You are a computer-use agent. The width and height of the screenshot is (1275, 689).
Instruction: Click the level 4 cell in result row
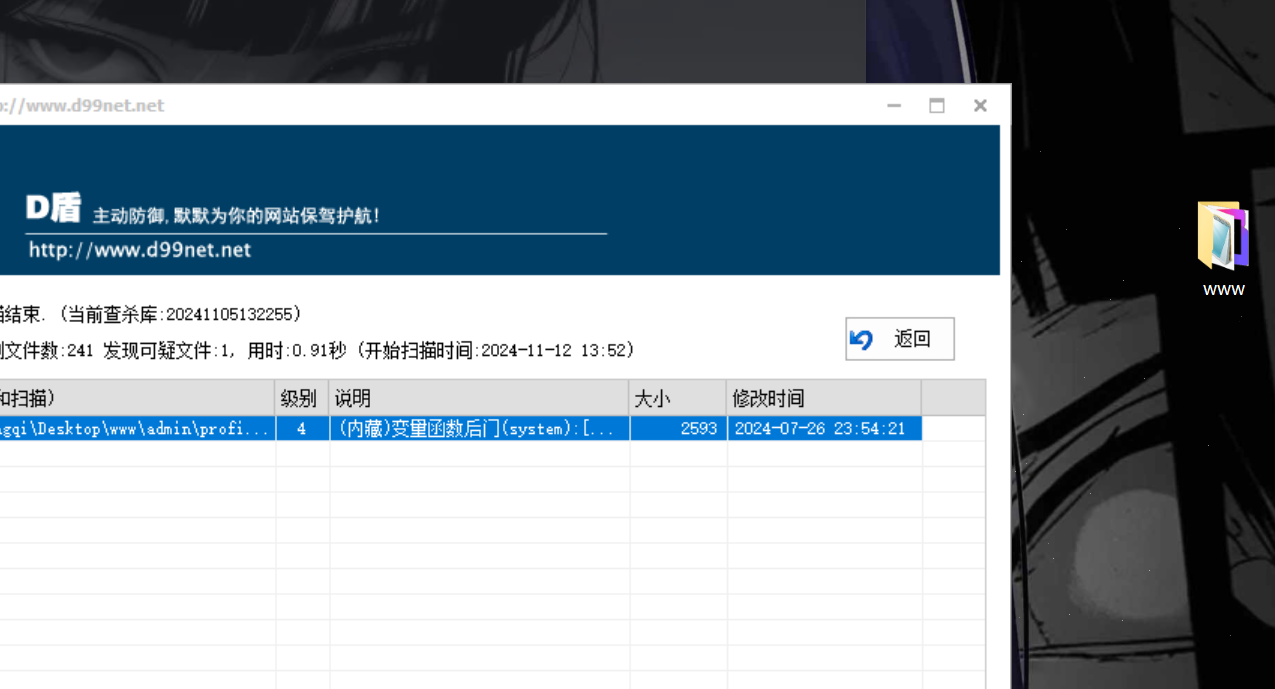[x=301, y=428]
